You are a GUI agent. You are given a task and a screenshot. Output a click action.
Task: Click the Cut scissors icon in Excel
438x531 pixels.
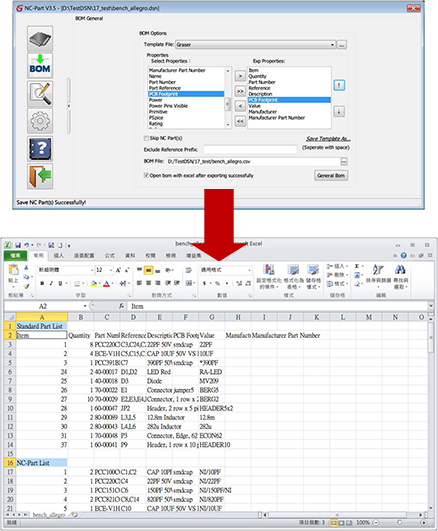[26, 268]
